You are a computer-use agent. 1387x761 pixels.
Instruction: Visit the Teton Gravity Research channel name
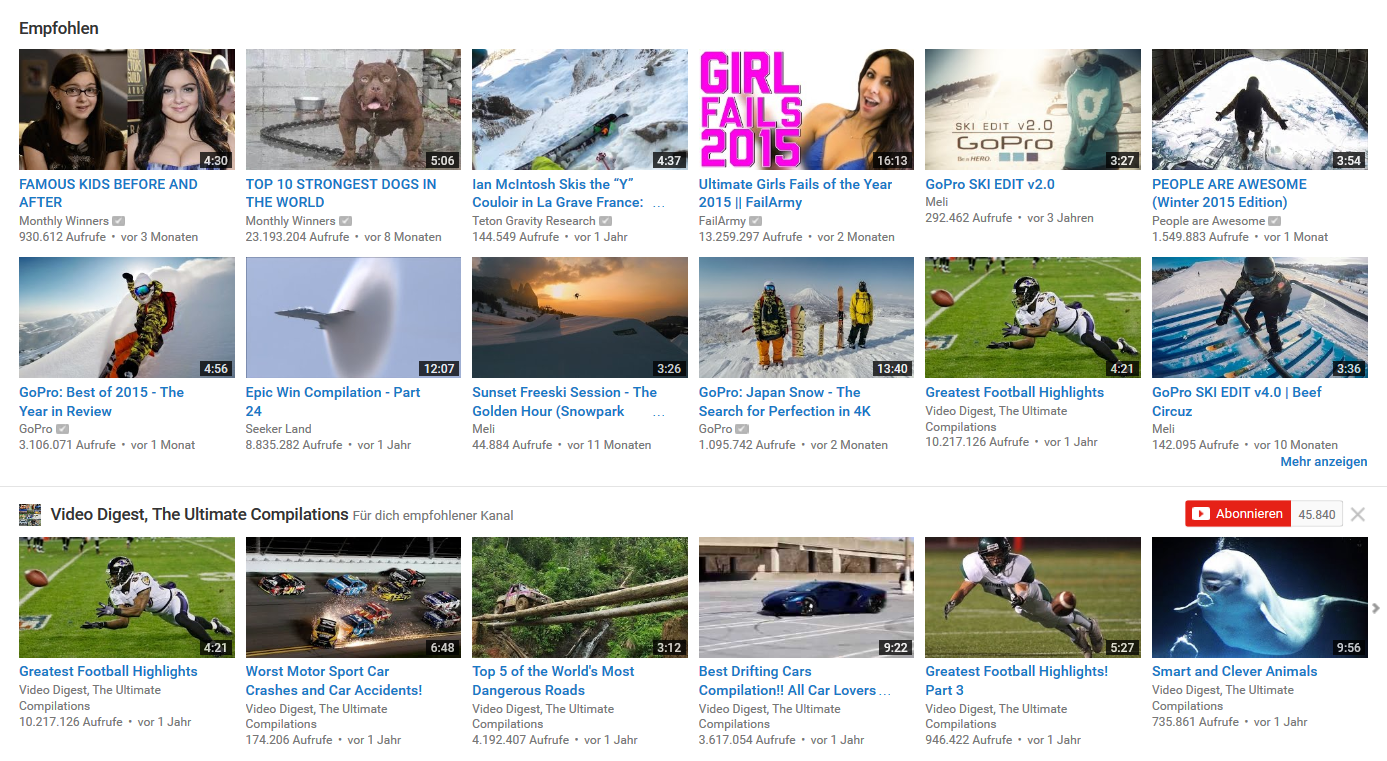[x=534, y=221]
